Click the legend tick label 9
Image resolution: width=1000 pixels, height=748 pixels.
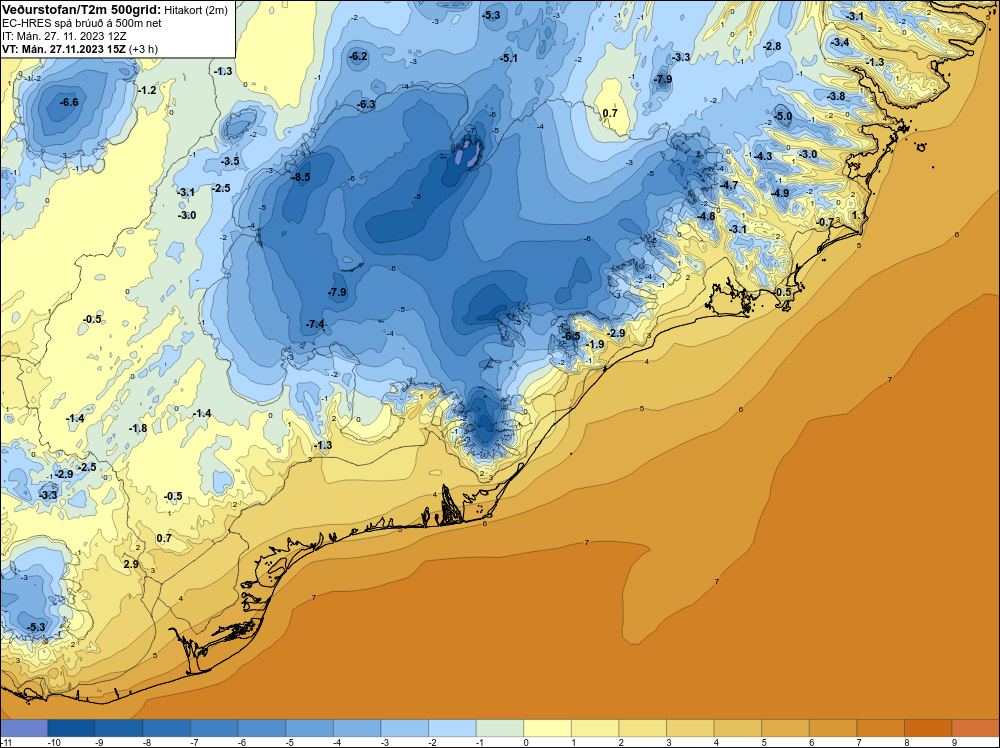(x=954, y=742)
